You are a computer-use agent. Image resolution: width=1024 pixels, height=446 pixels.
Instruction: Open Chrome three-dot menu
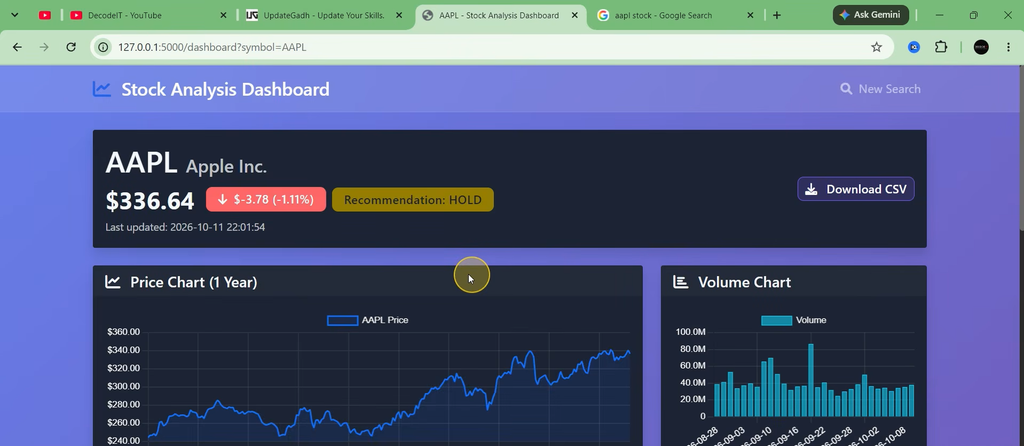[x=1008, y=47]
